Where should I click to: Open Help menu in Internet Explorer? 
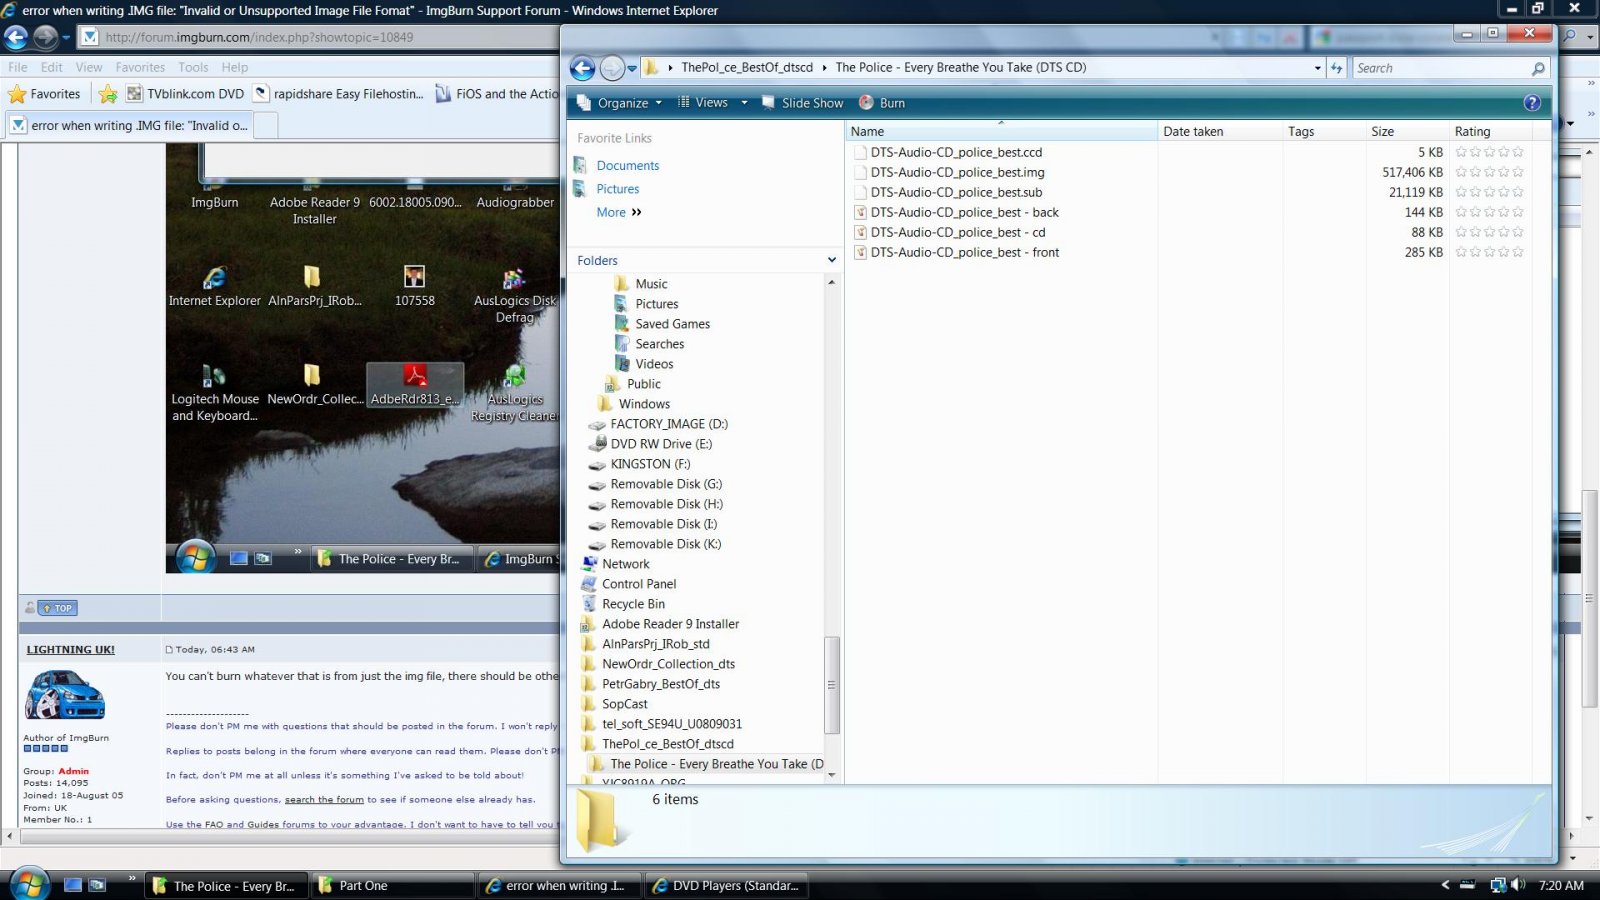(235, 67)
